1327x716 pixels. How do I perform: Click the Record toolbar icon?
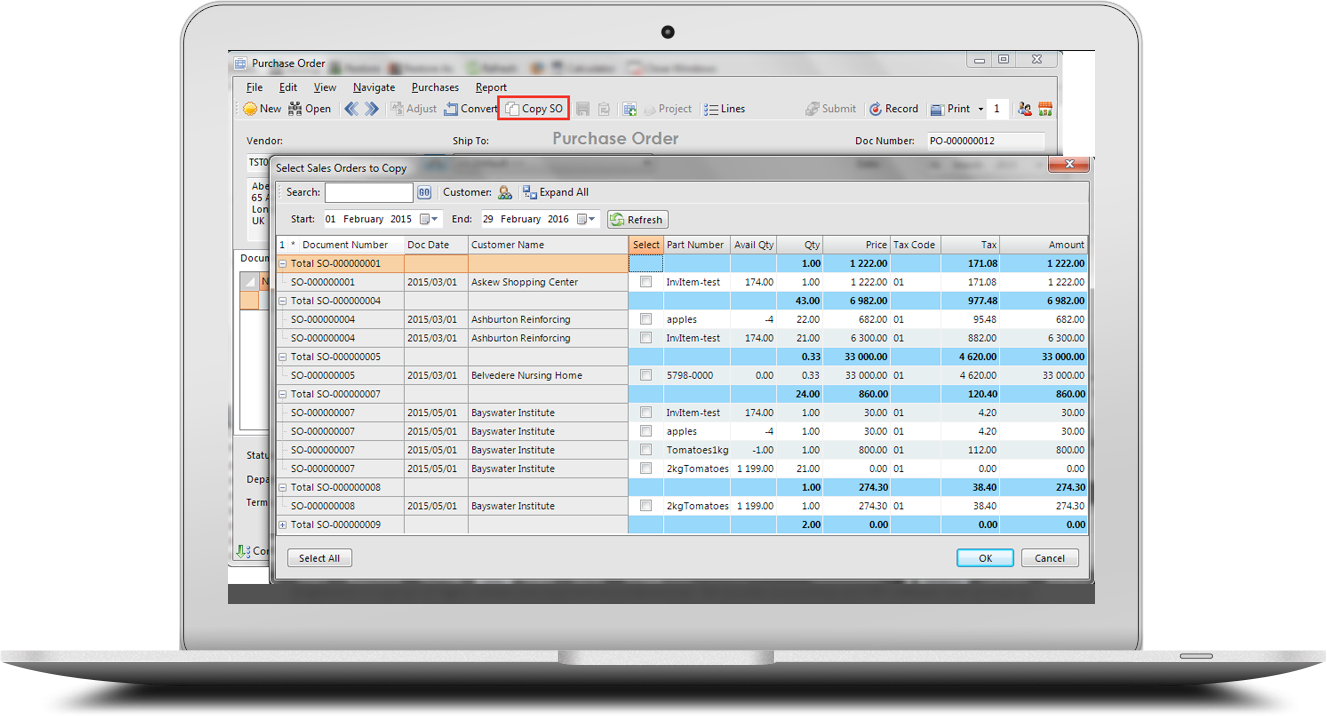(876, 109)
